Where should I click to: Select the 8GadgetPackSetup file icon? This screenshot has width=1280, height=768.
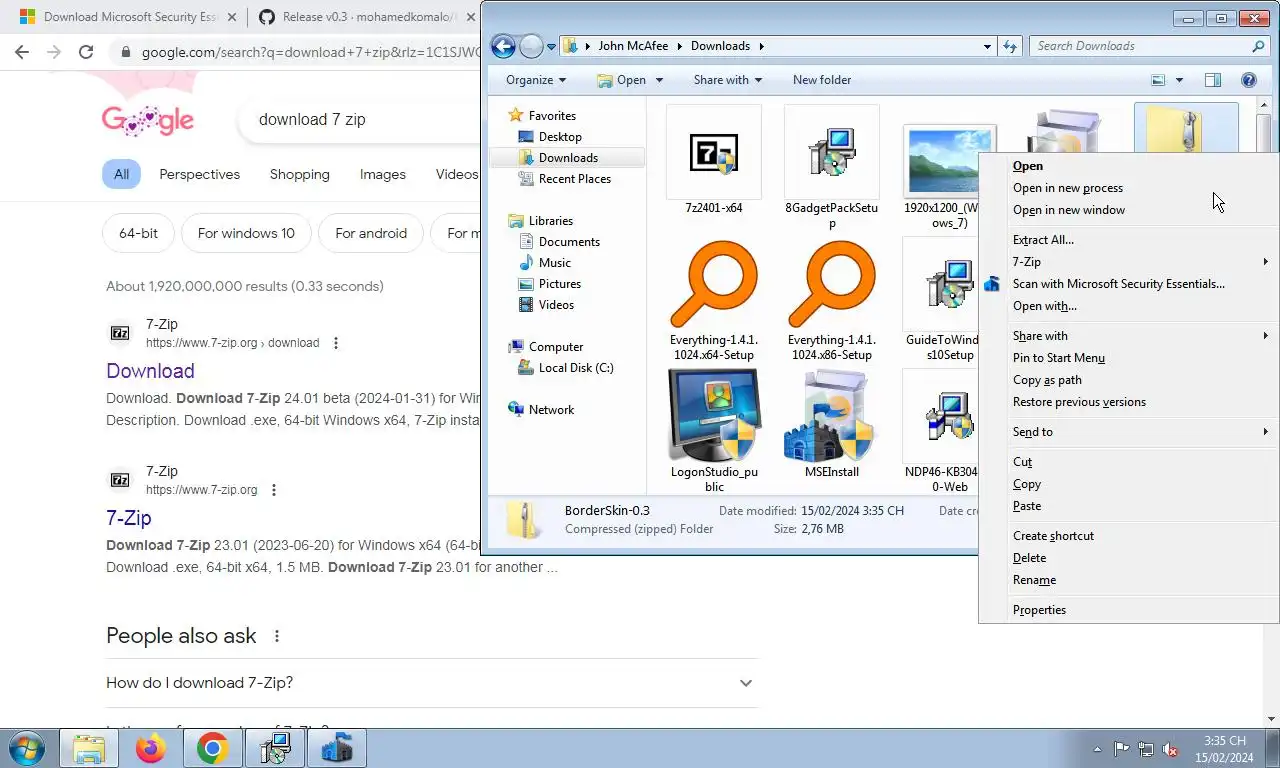click(x=831, y=152)
